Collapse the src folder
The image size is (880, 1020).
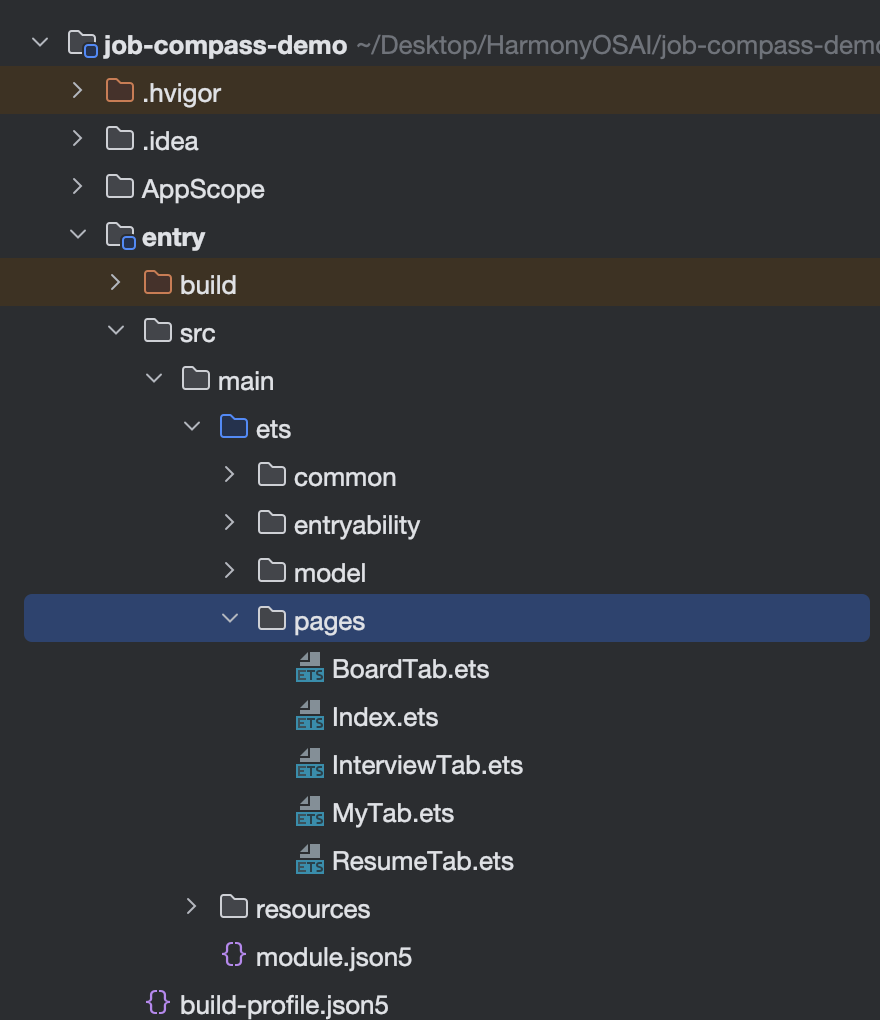[x=116, y=330]
